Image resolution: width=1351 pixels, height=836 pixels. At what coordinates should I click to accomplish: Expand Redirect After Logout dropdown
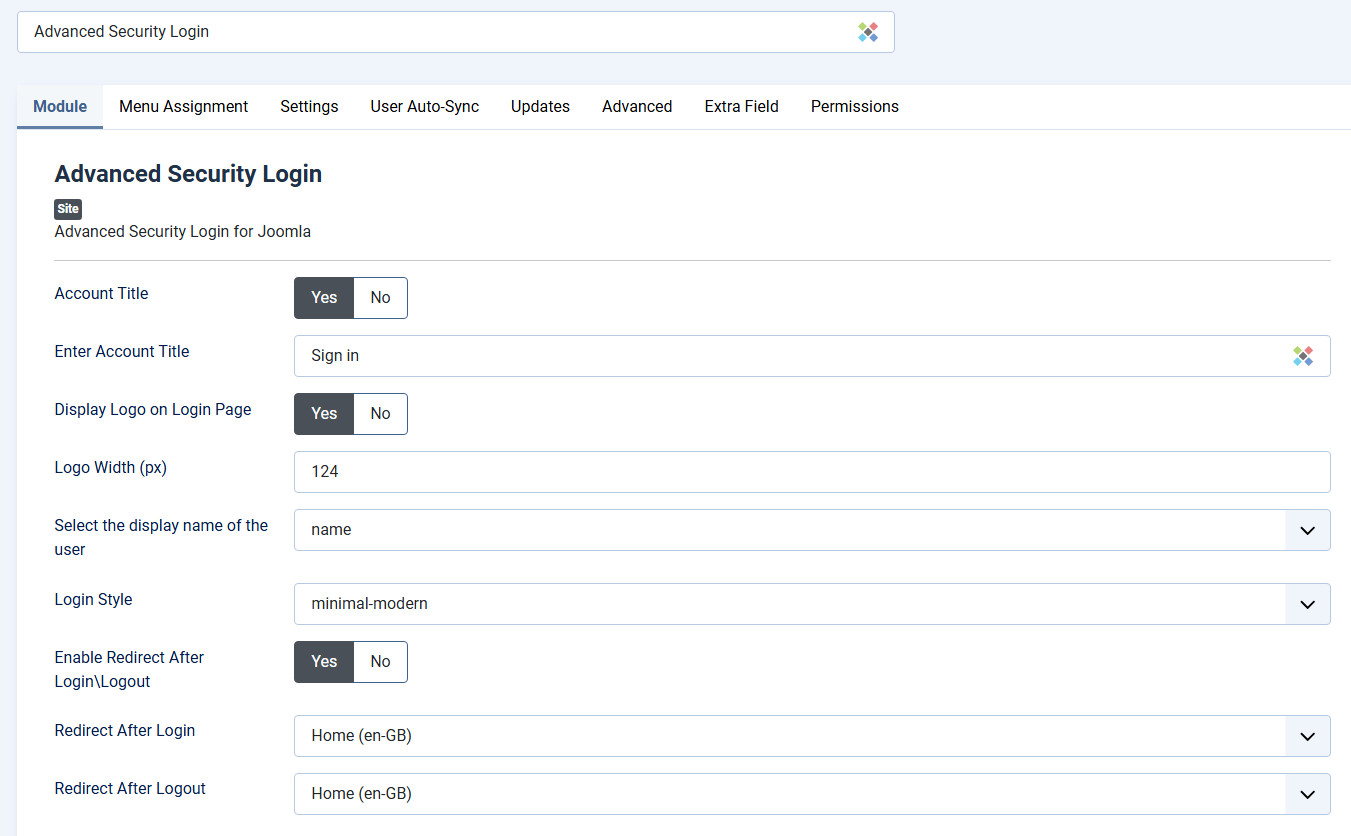[811, 794]
